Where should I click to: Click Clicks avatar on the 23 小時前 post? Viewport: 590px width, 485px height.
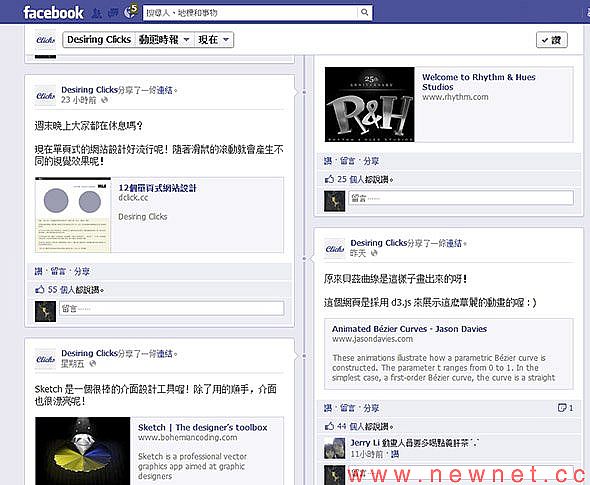click(46, 96)
